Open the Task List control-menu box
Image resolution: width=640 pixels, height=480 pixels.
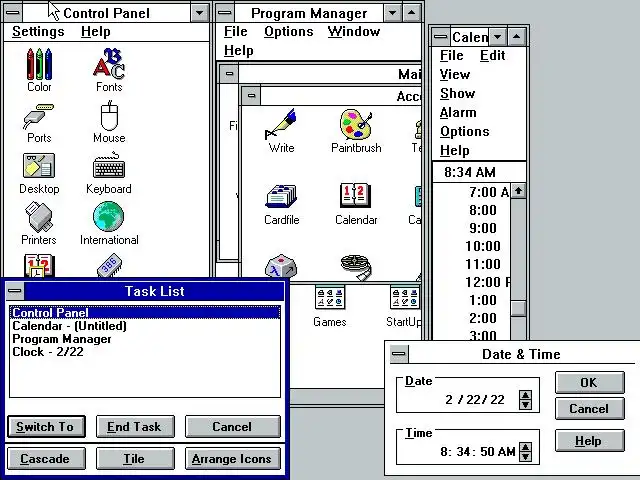point(15,291)
